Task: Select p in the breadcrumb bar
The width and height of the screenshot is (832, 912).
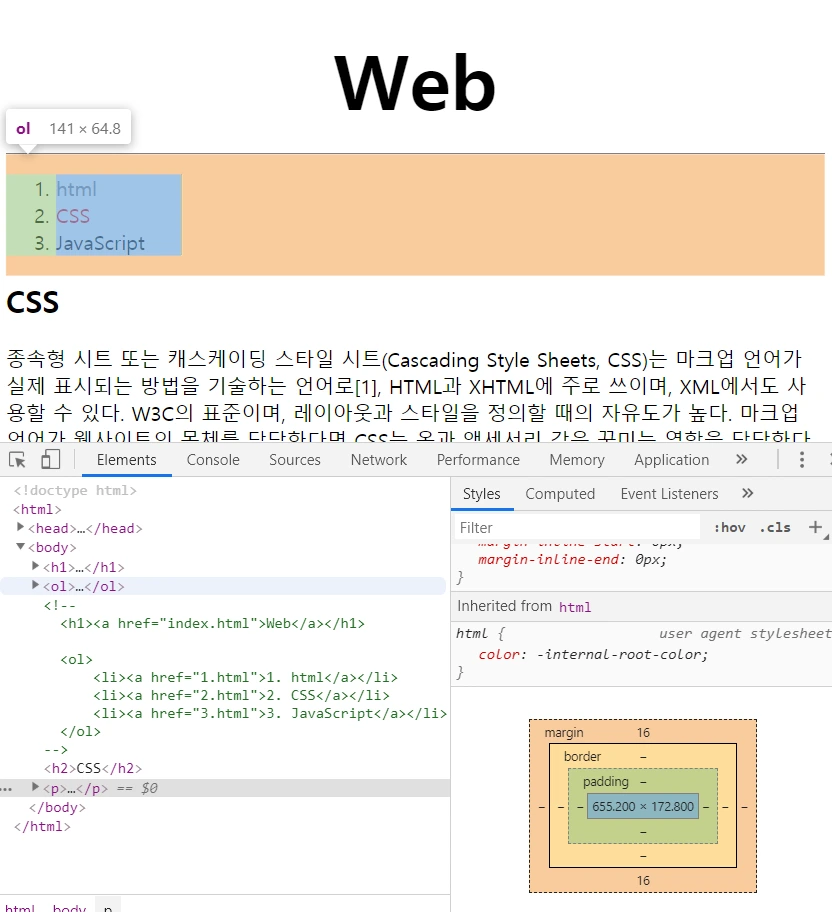Action: tap(108, 906)
